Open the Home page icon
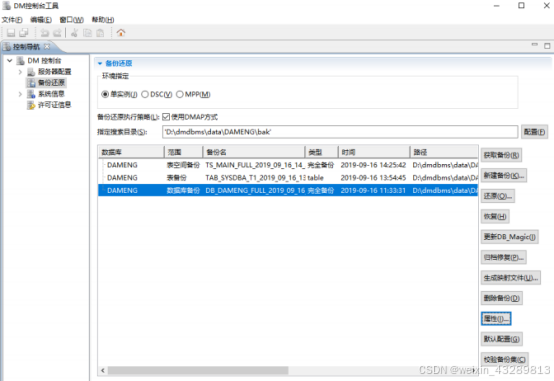This screenshot has height=381, width=554. (x=121, y=33)
